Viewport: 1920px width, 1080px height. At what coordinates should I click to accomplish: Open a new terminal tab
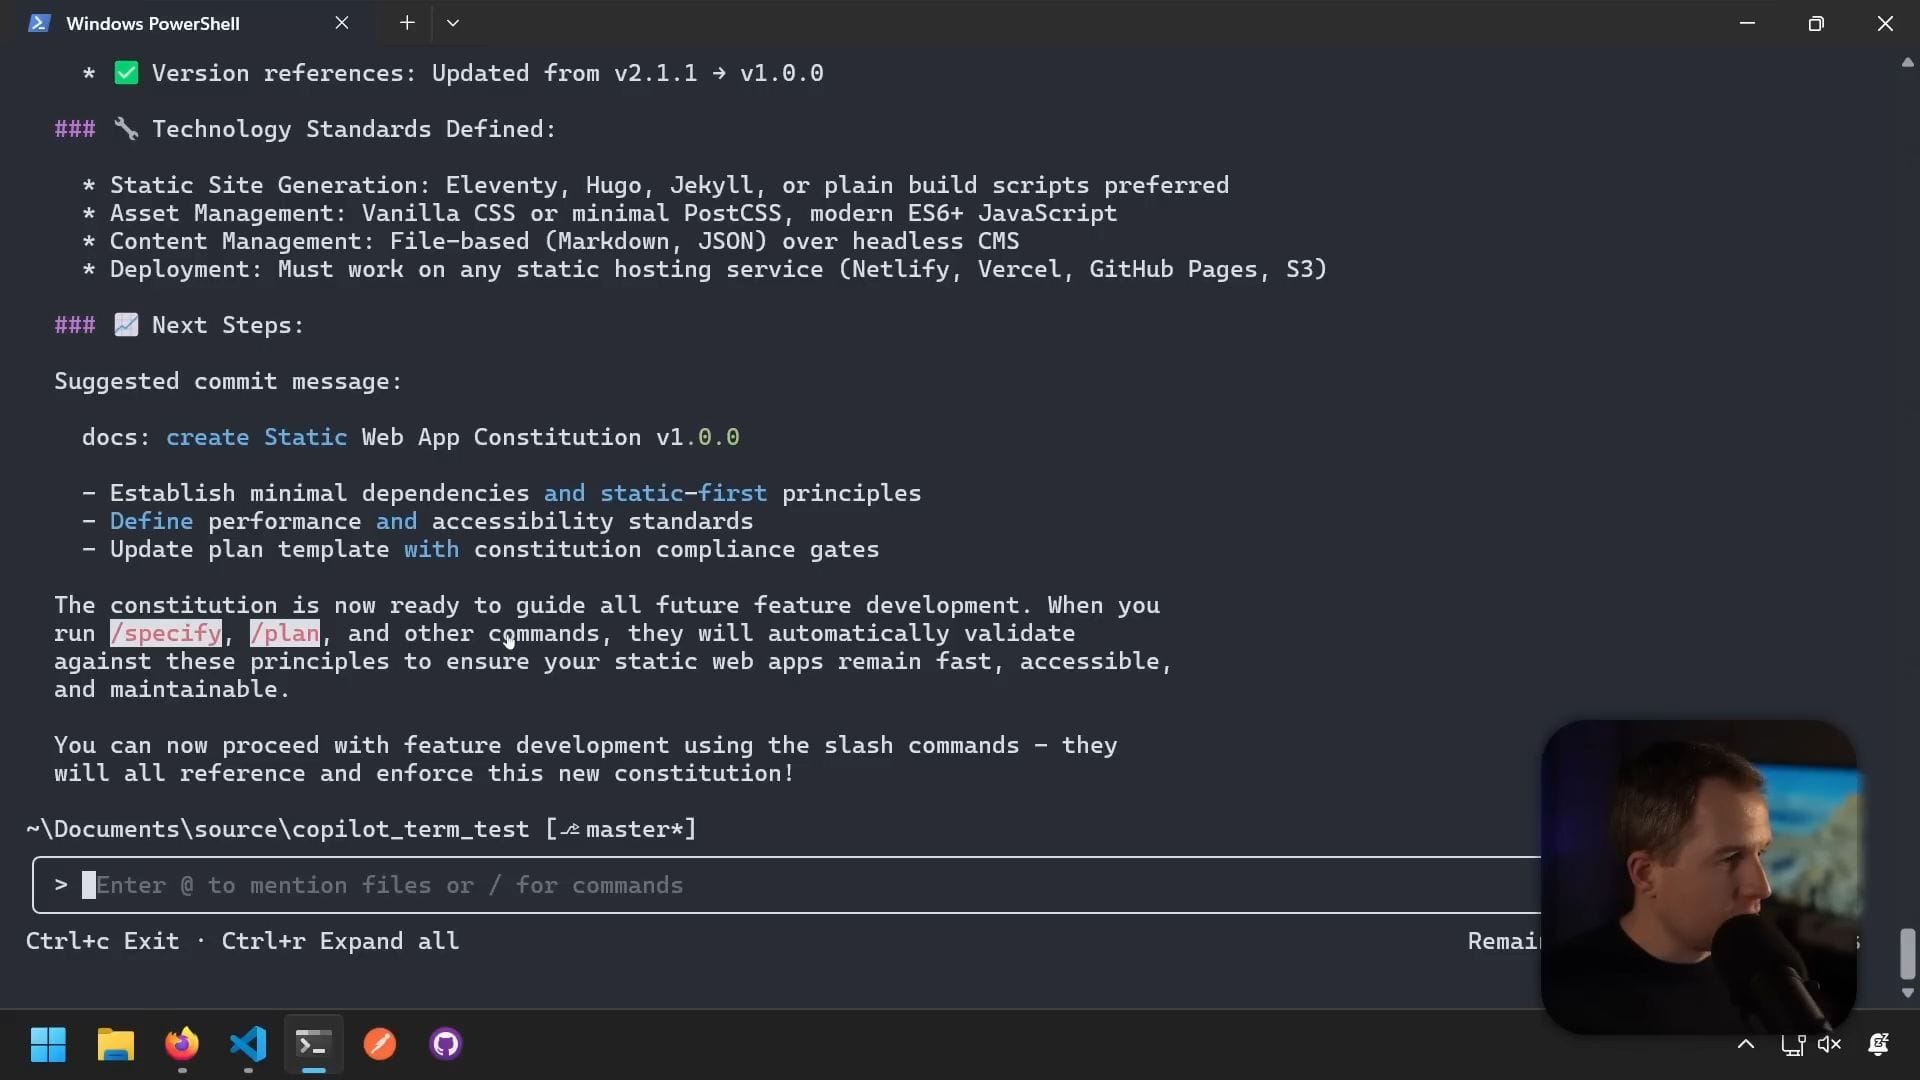407,23
